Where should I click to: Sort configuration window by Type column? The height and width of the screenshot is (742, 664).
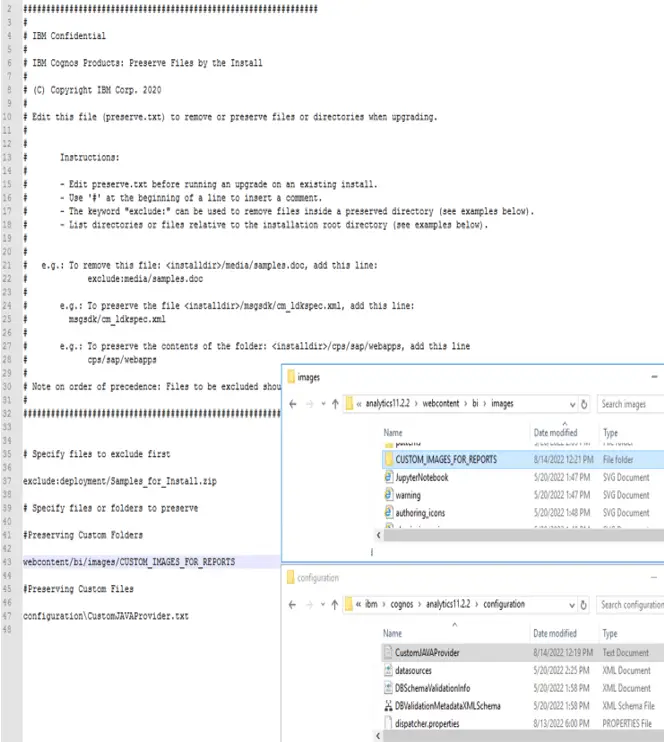pyautogui.click(x=610, y=633)
